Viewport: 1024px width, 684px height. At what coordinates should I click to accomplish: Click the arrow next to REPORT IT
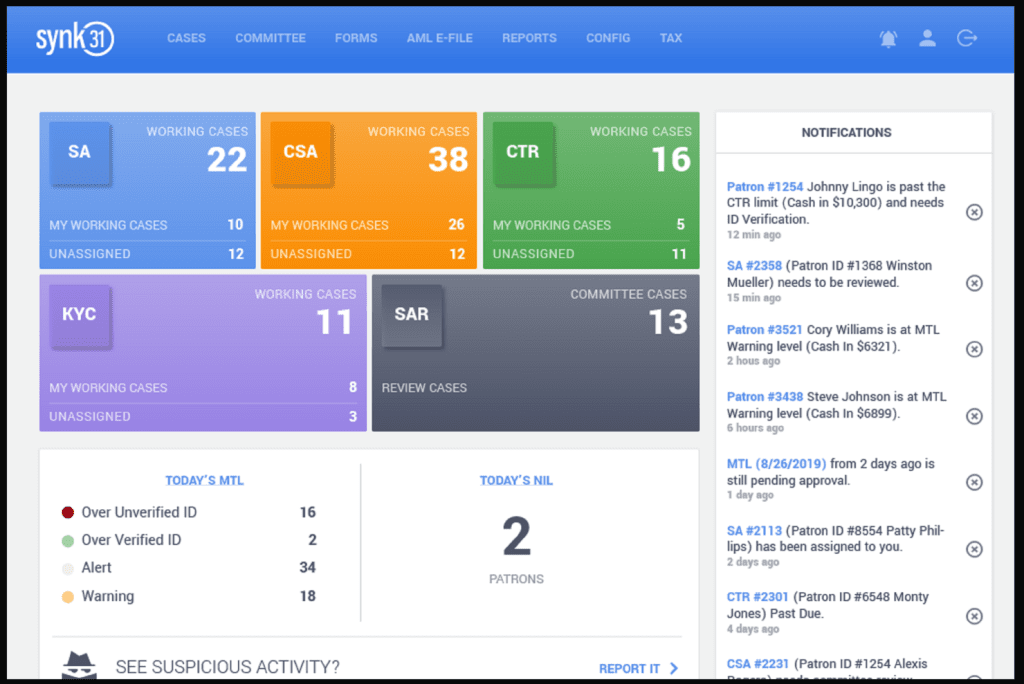[674, 668]
